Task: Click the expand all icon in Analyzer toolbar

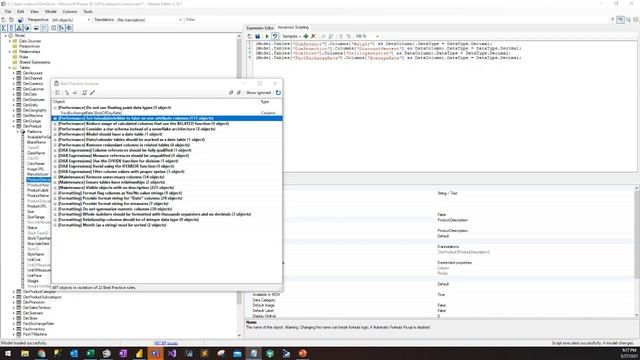Action: [x=231, y=93]
